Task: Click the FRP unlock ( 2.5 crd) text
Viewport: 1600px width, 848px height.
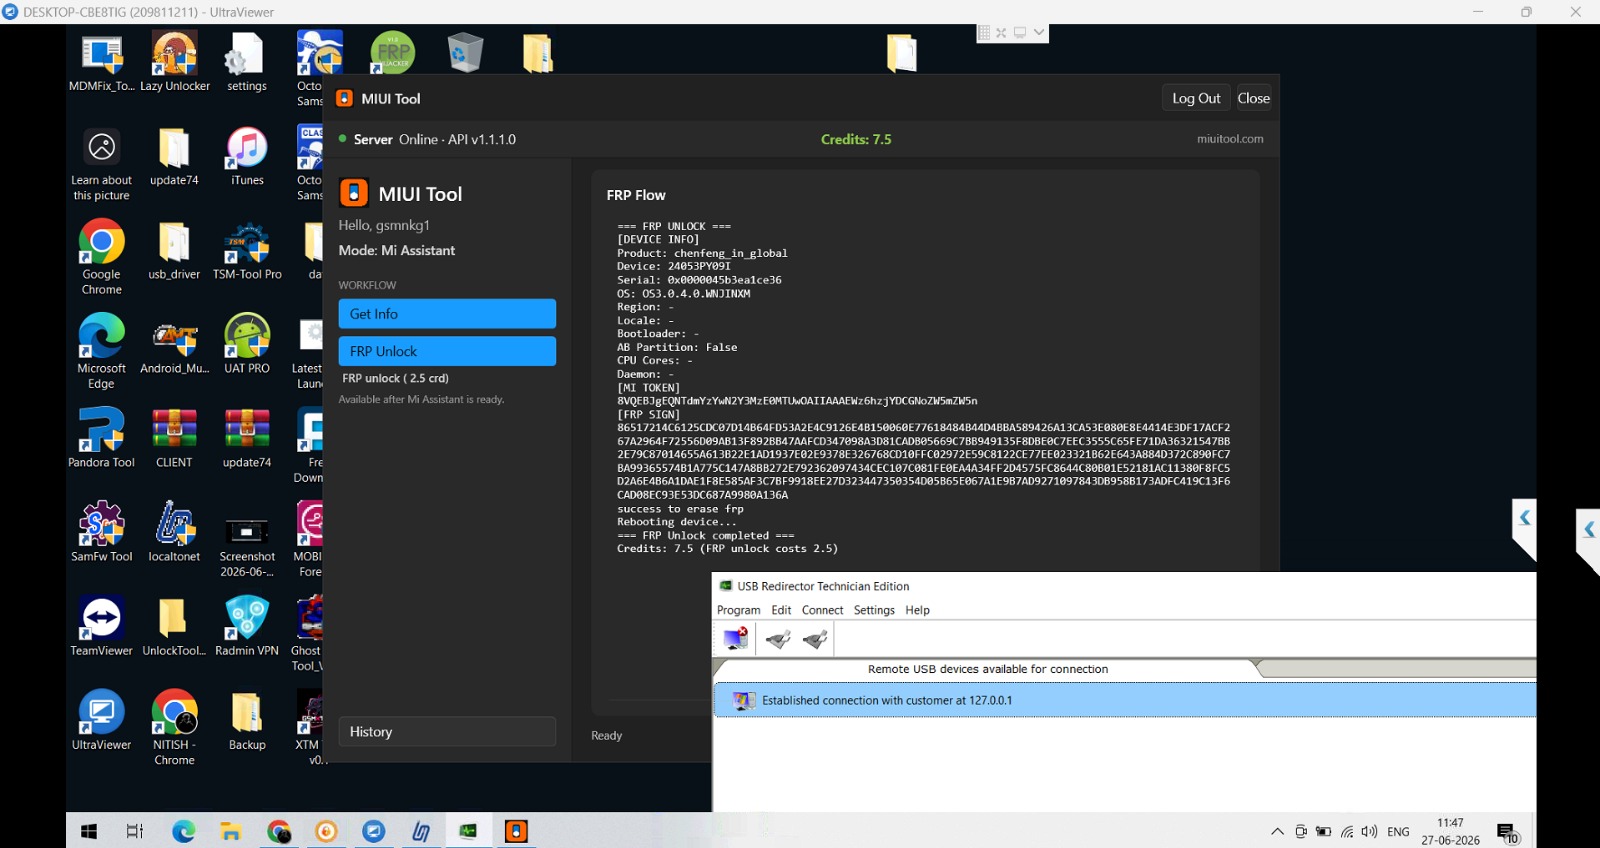Action: click(395, 378)
